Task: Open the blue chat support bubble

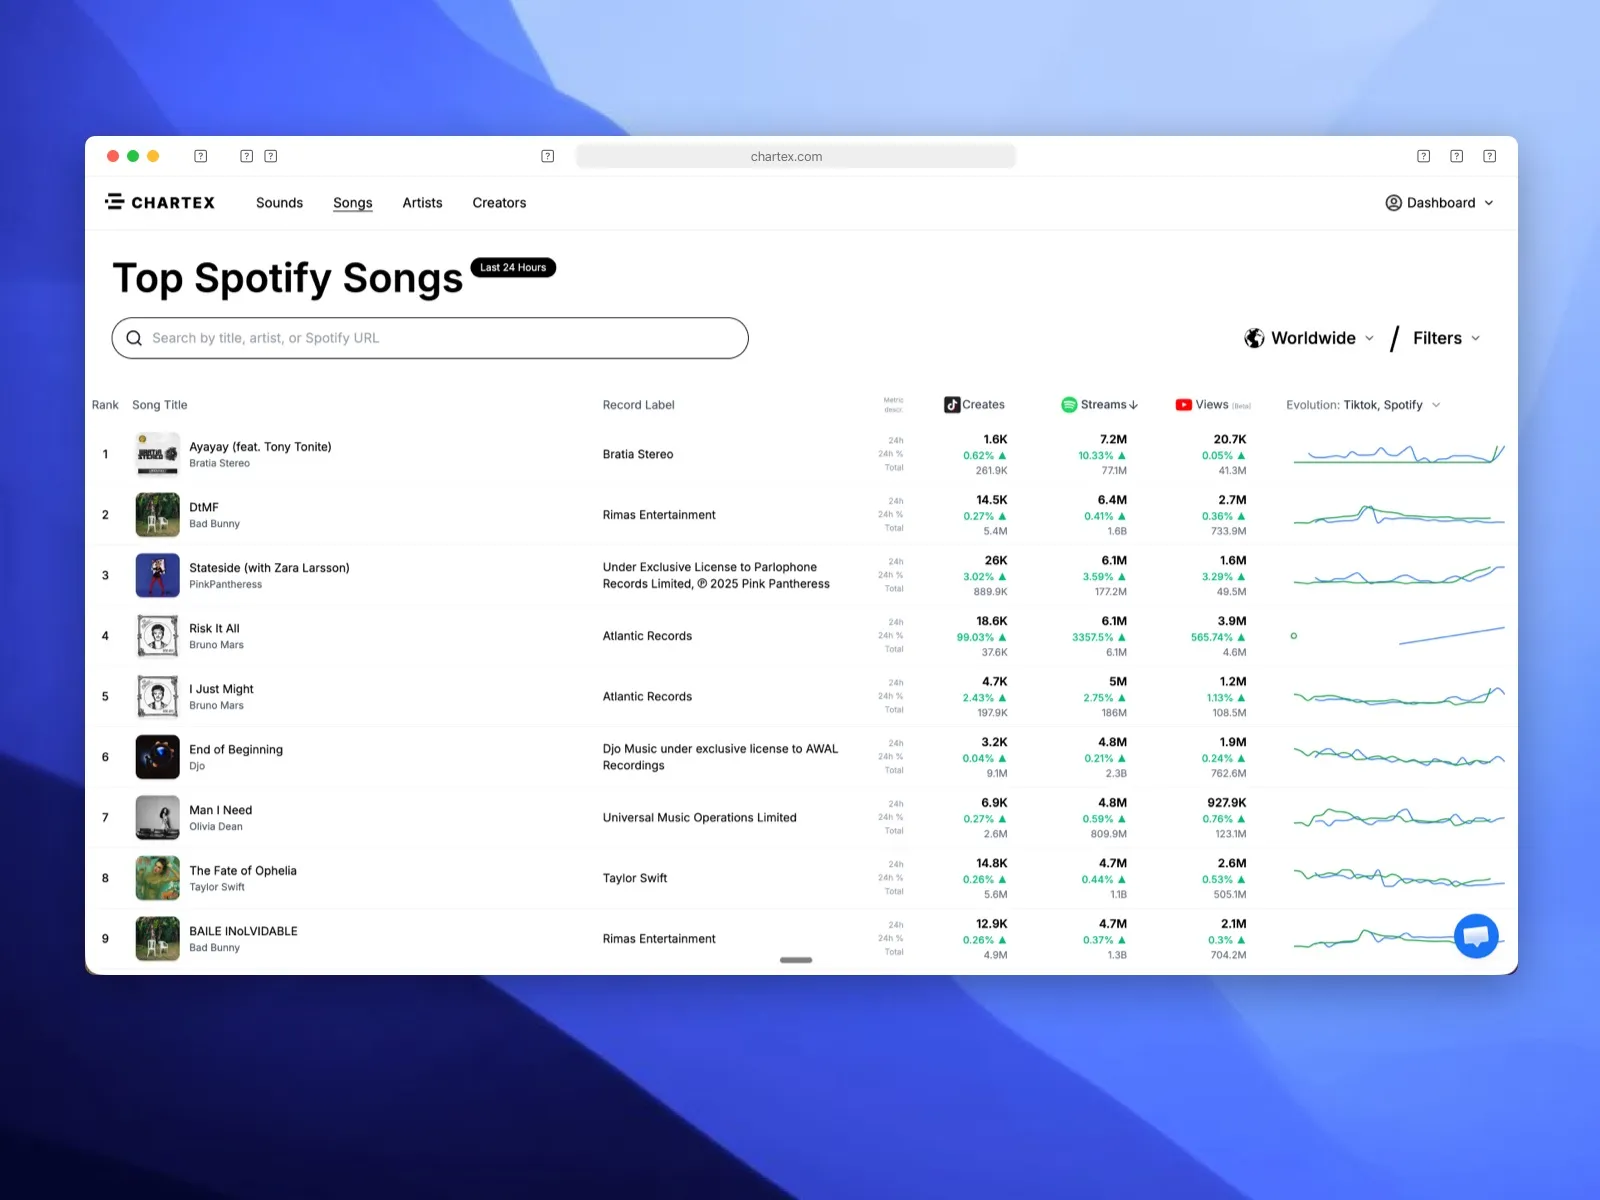Action: (1476, 937)
